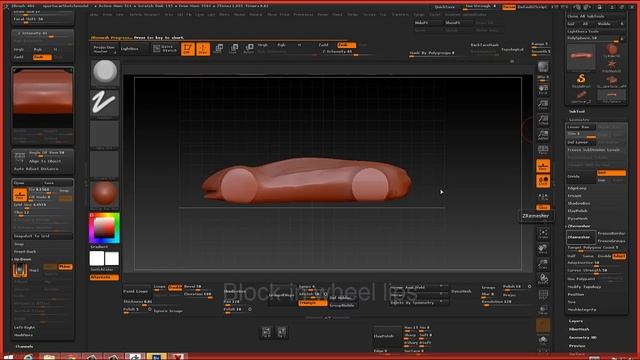640x360 pixels.
Task: Open the Alpha menu
Action: click(x=94, y=14)
